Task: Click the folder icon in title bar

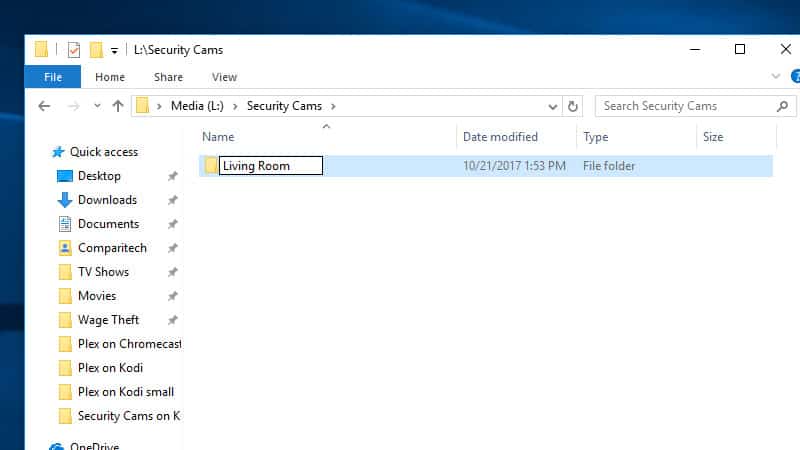Action: tap(41, 50)
